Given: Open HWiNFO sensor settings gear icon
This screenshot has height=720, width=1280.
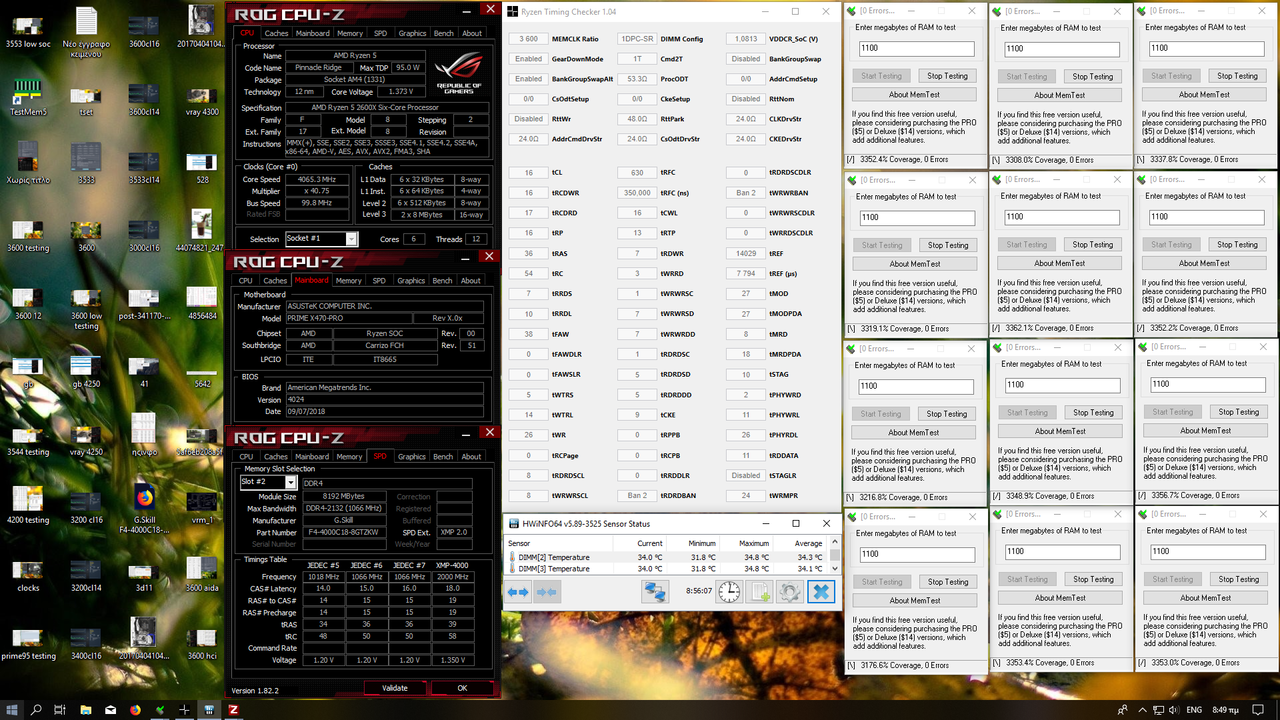Looking at the screenshot, I should point(790,592).
